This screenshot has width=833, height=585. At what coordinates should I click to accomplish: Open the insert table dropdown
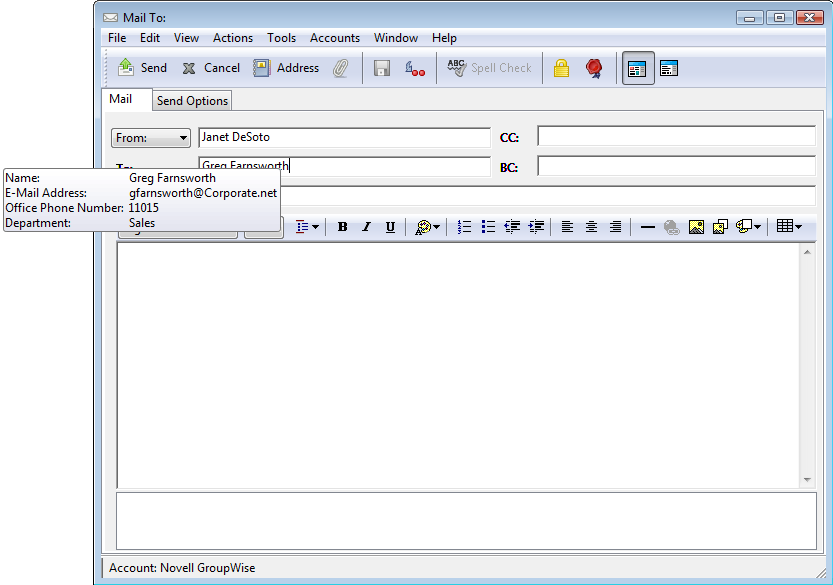(x=789, y=227)
